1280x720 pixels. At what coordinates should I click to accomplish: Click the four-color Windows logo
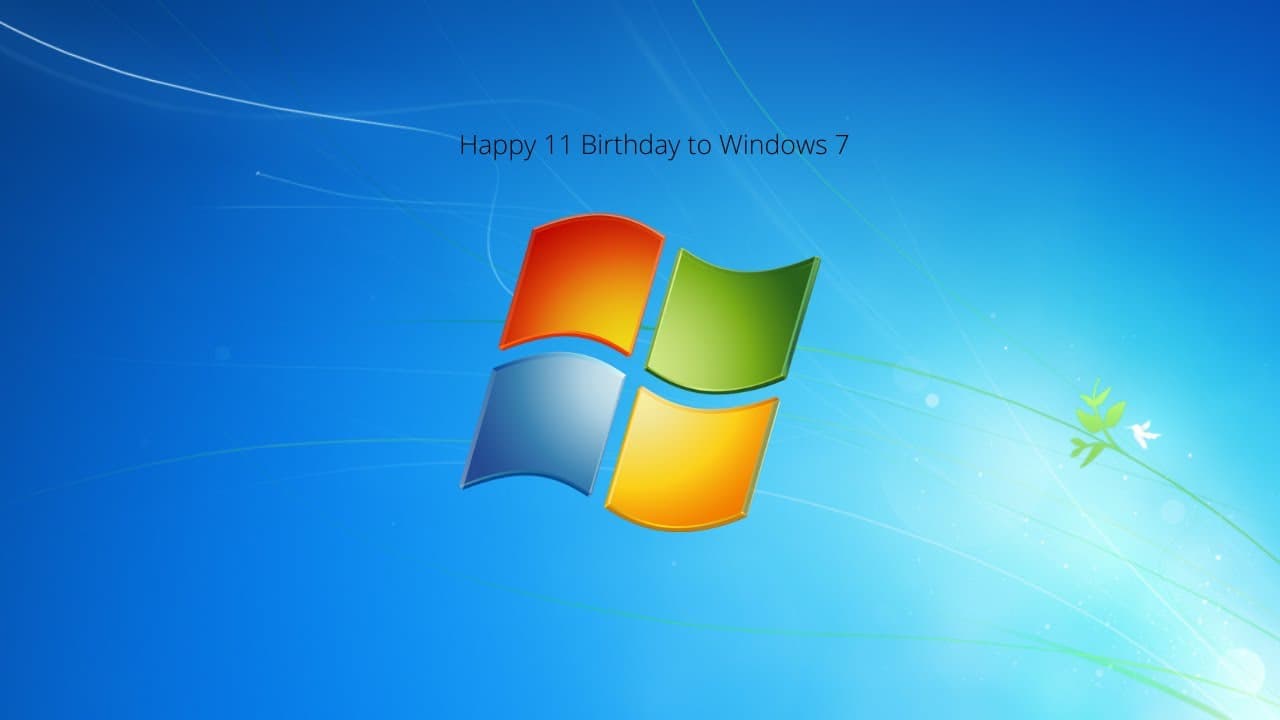tap(640, 372)
